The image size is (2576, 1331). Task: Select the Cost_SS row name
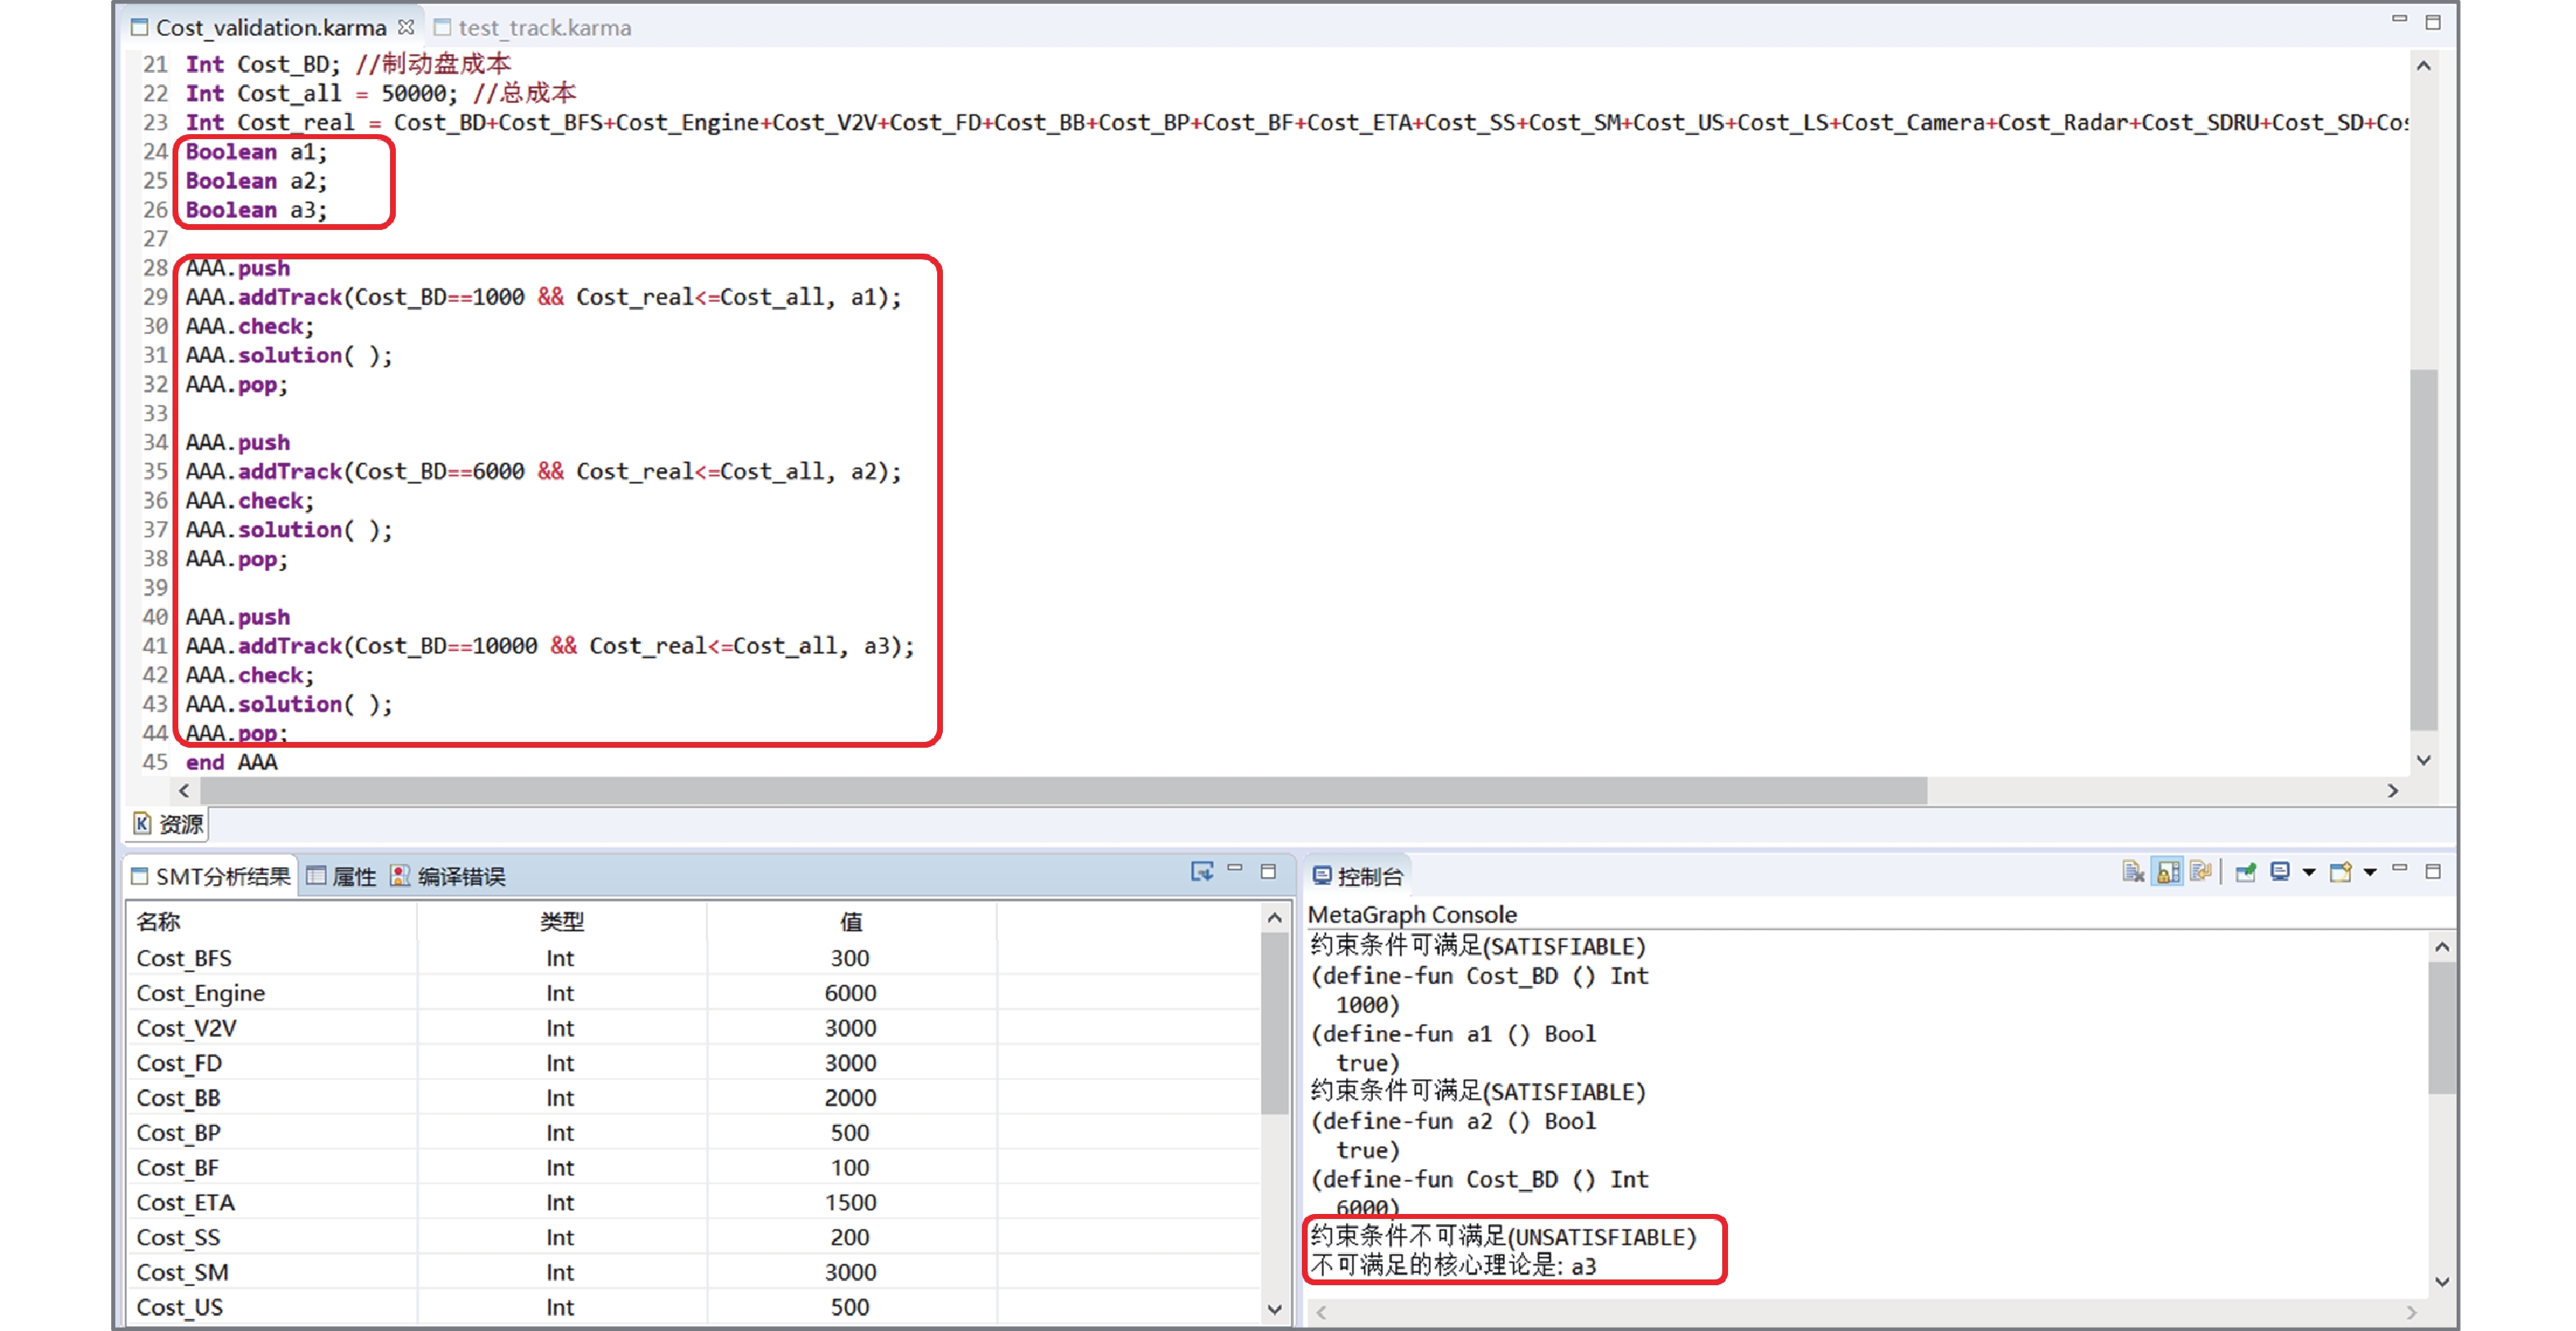178,1238
